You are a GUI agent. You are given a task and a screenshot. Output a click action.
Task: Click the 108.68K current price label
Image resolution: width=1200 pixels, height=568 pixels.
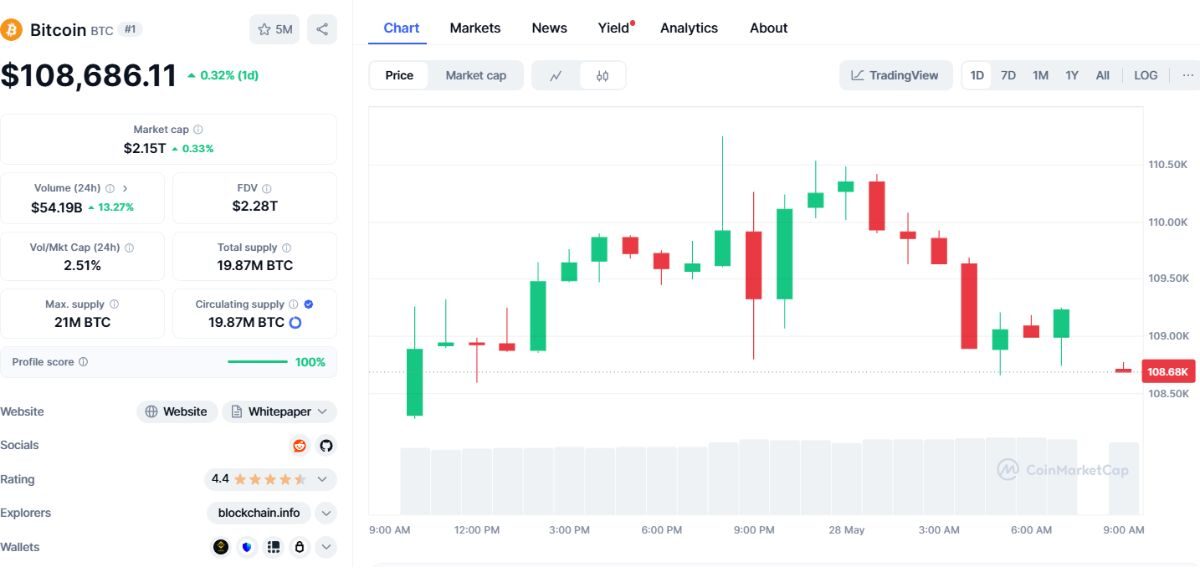[1168, 372]
